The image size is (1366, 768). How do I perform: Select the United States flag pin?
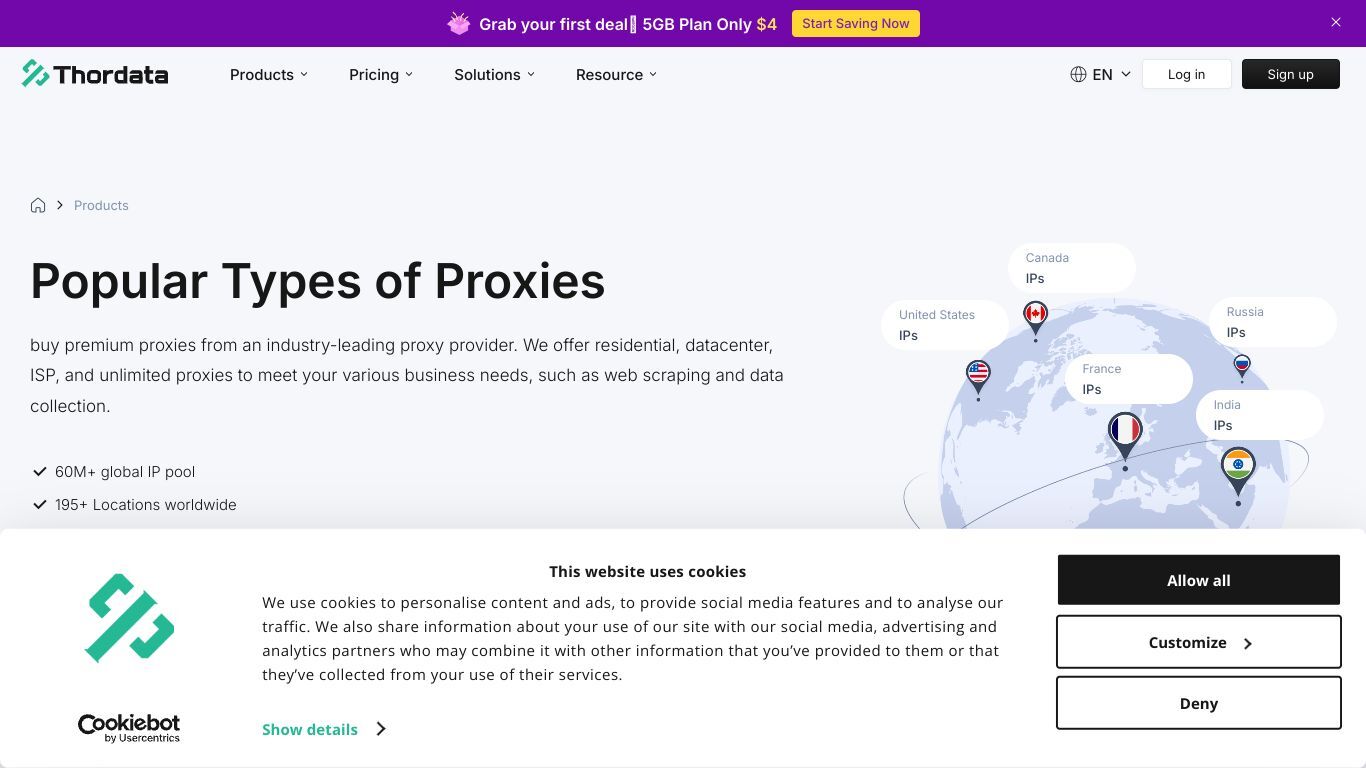[x=978, y=377]
